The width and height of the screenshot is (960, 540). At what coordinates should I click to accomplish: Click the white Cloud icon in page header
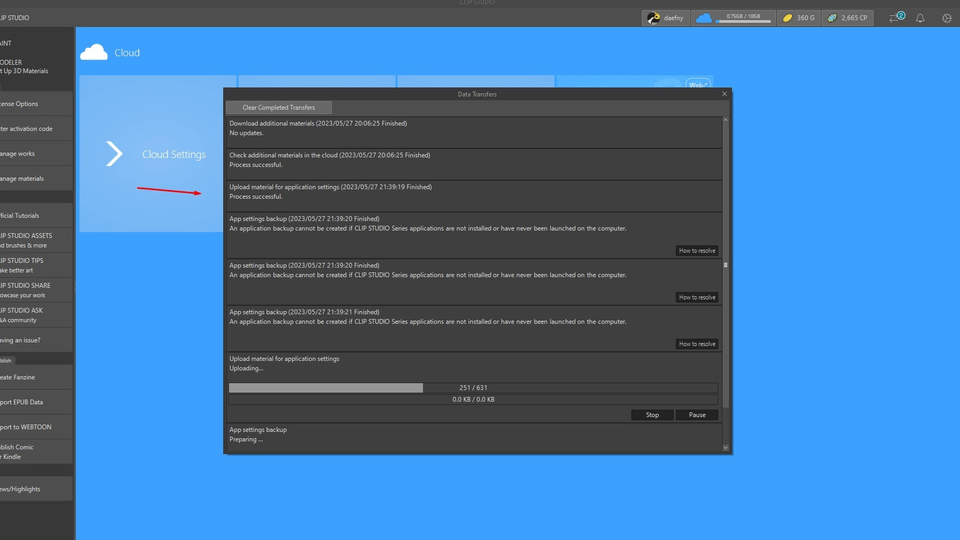coord(94,52)
